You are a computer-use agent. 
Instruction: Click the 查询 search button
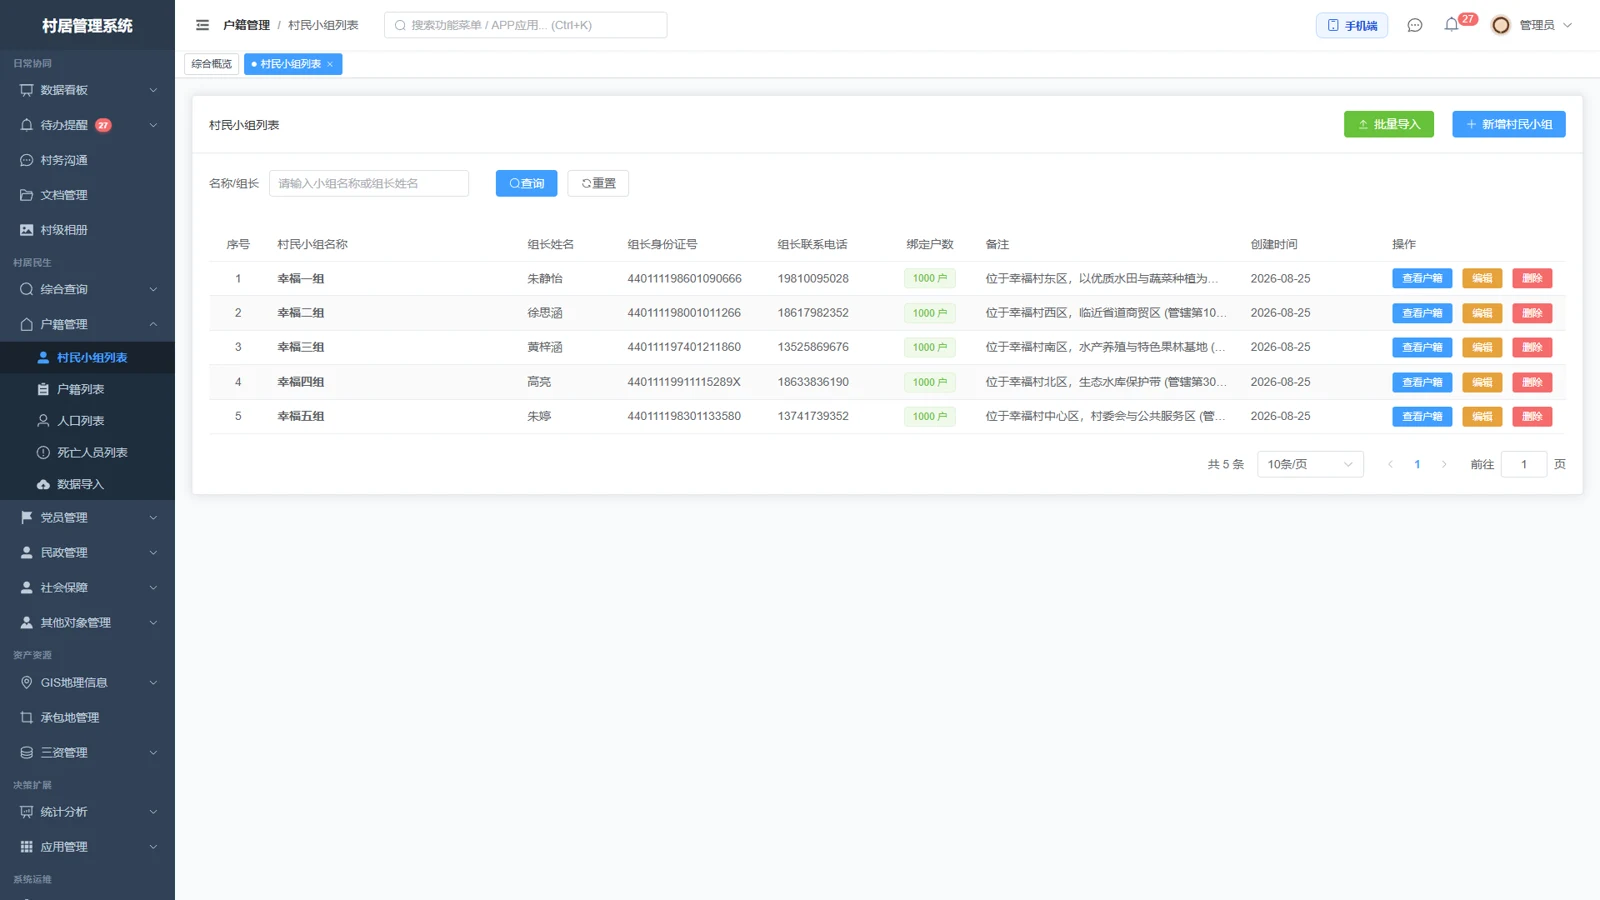pos(526,183)
